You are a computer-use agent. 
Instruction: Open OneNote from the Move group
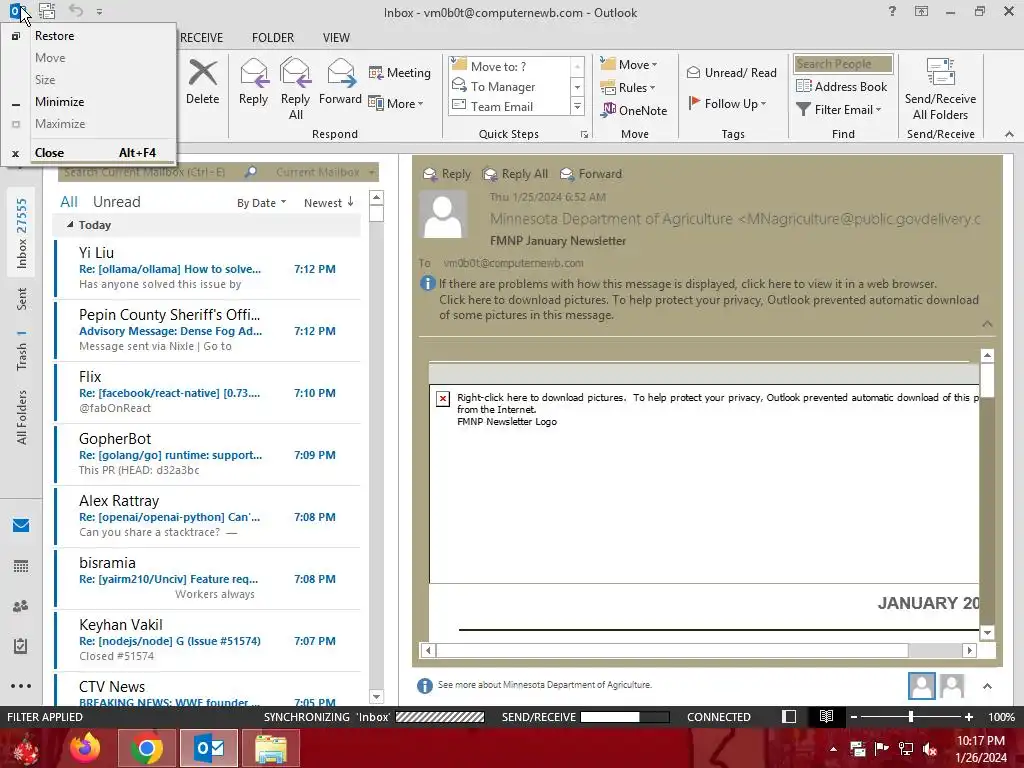click(634, 110)
